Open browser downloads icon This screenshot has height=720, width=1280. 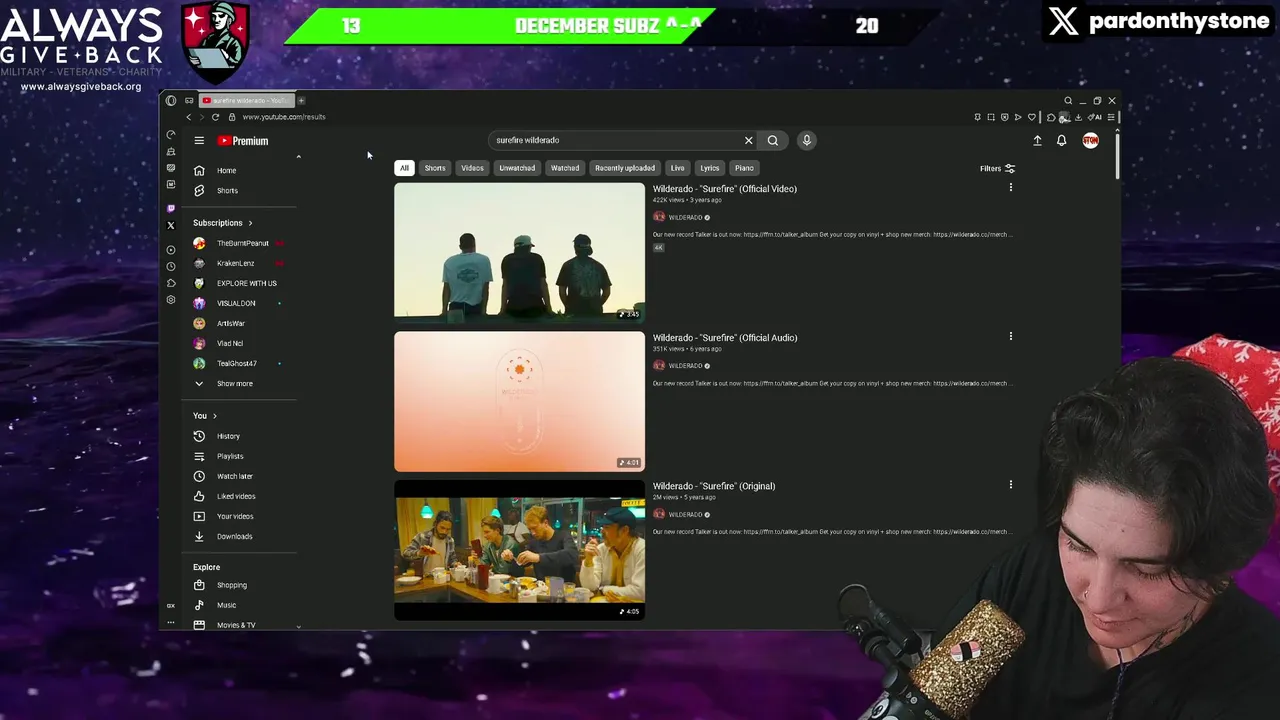pyautogui.click(x=1078, y=117)
